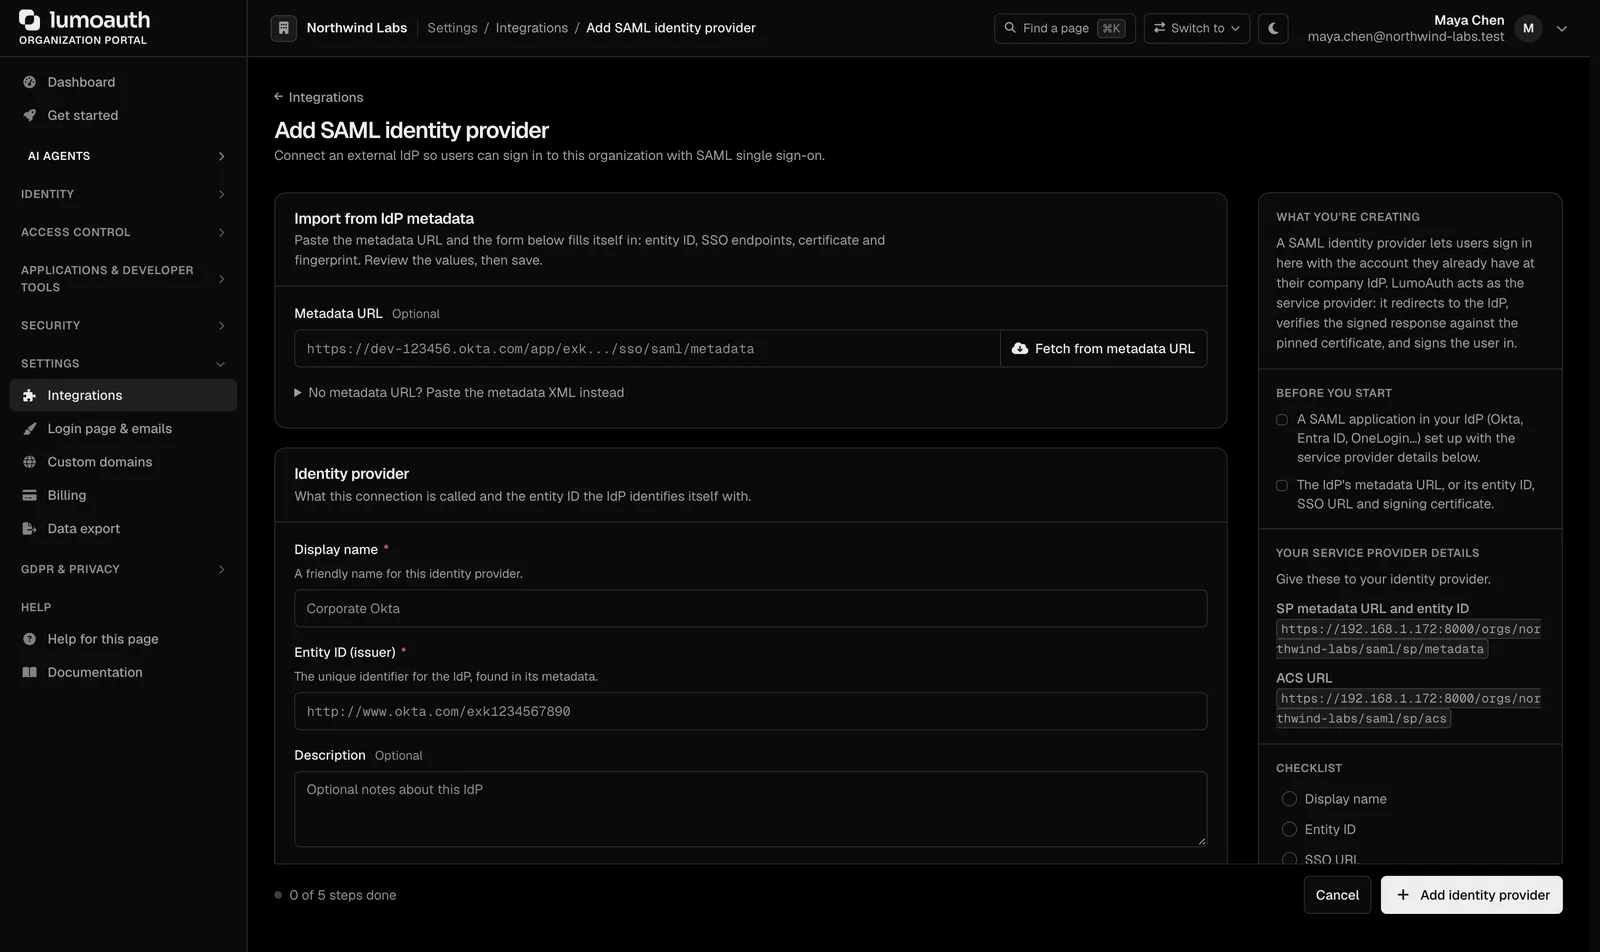The height and width of the screenshot is (952, 1600).
Task: Click the Dashboard sidebar icon
Action: (30, 82)
